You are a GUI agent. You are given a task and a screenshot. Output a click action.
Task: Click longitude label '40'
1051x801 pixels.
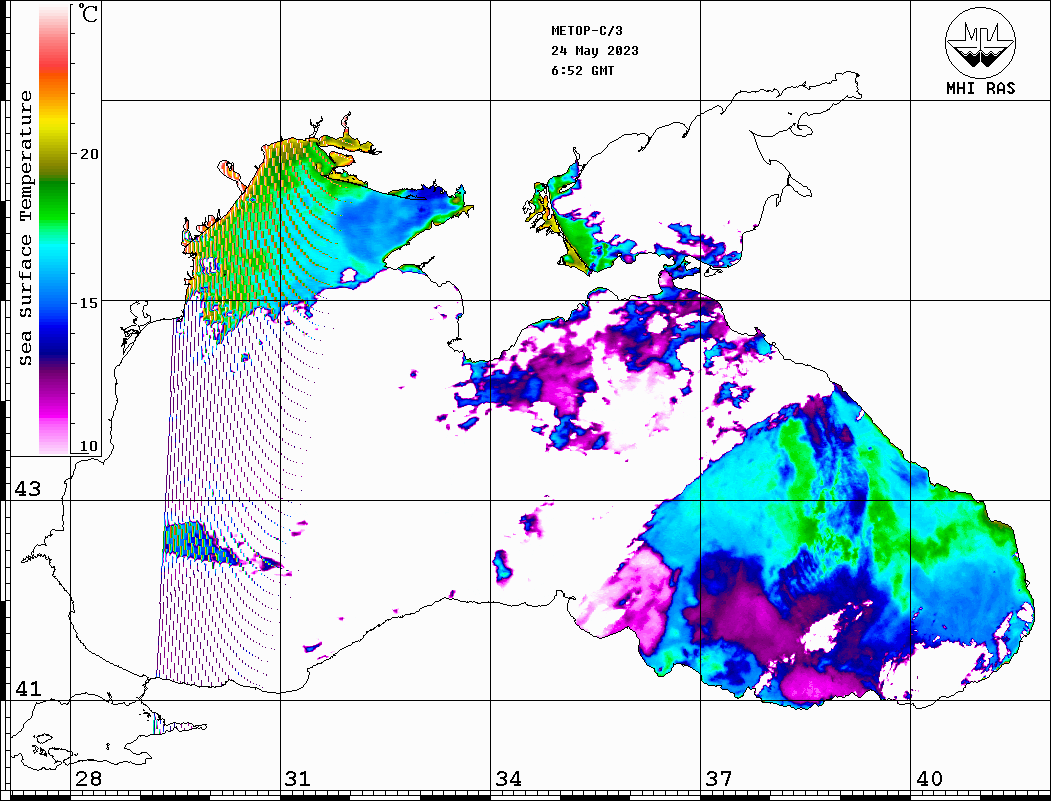(x=929, y=779)
